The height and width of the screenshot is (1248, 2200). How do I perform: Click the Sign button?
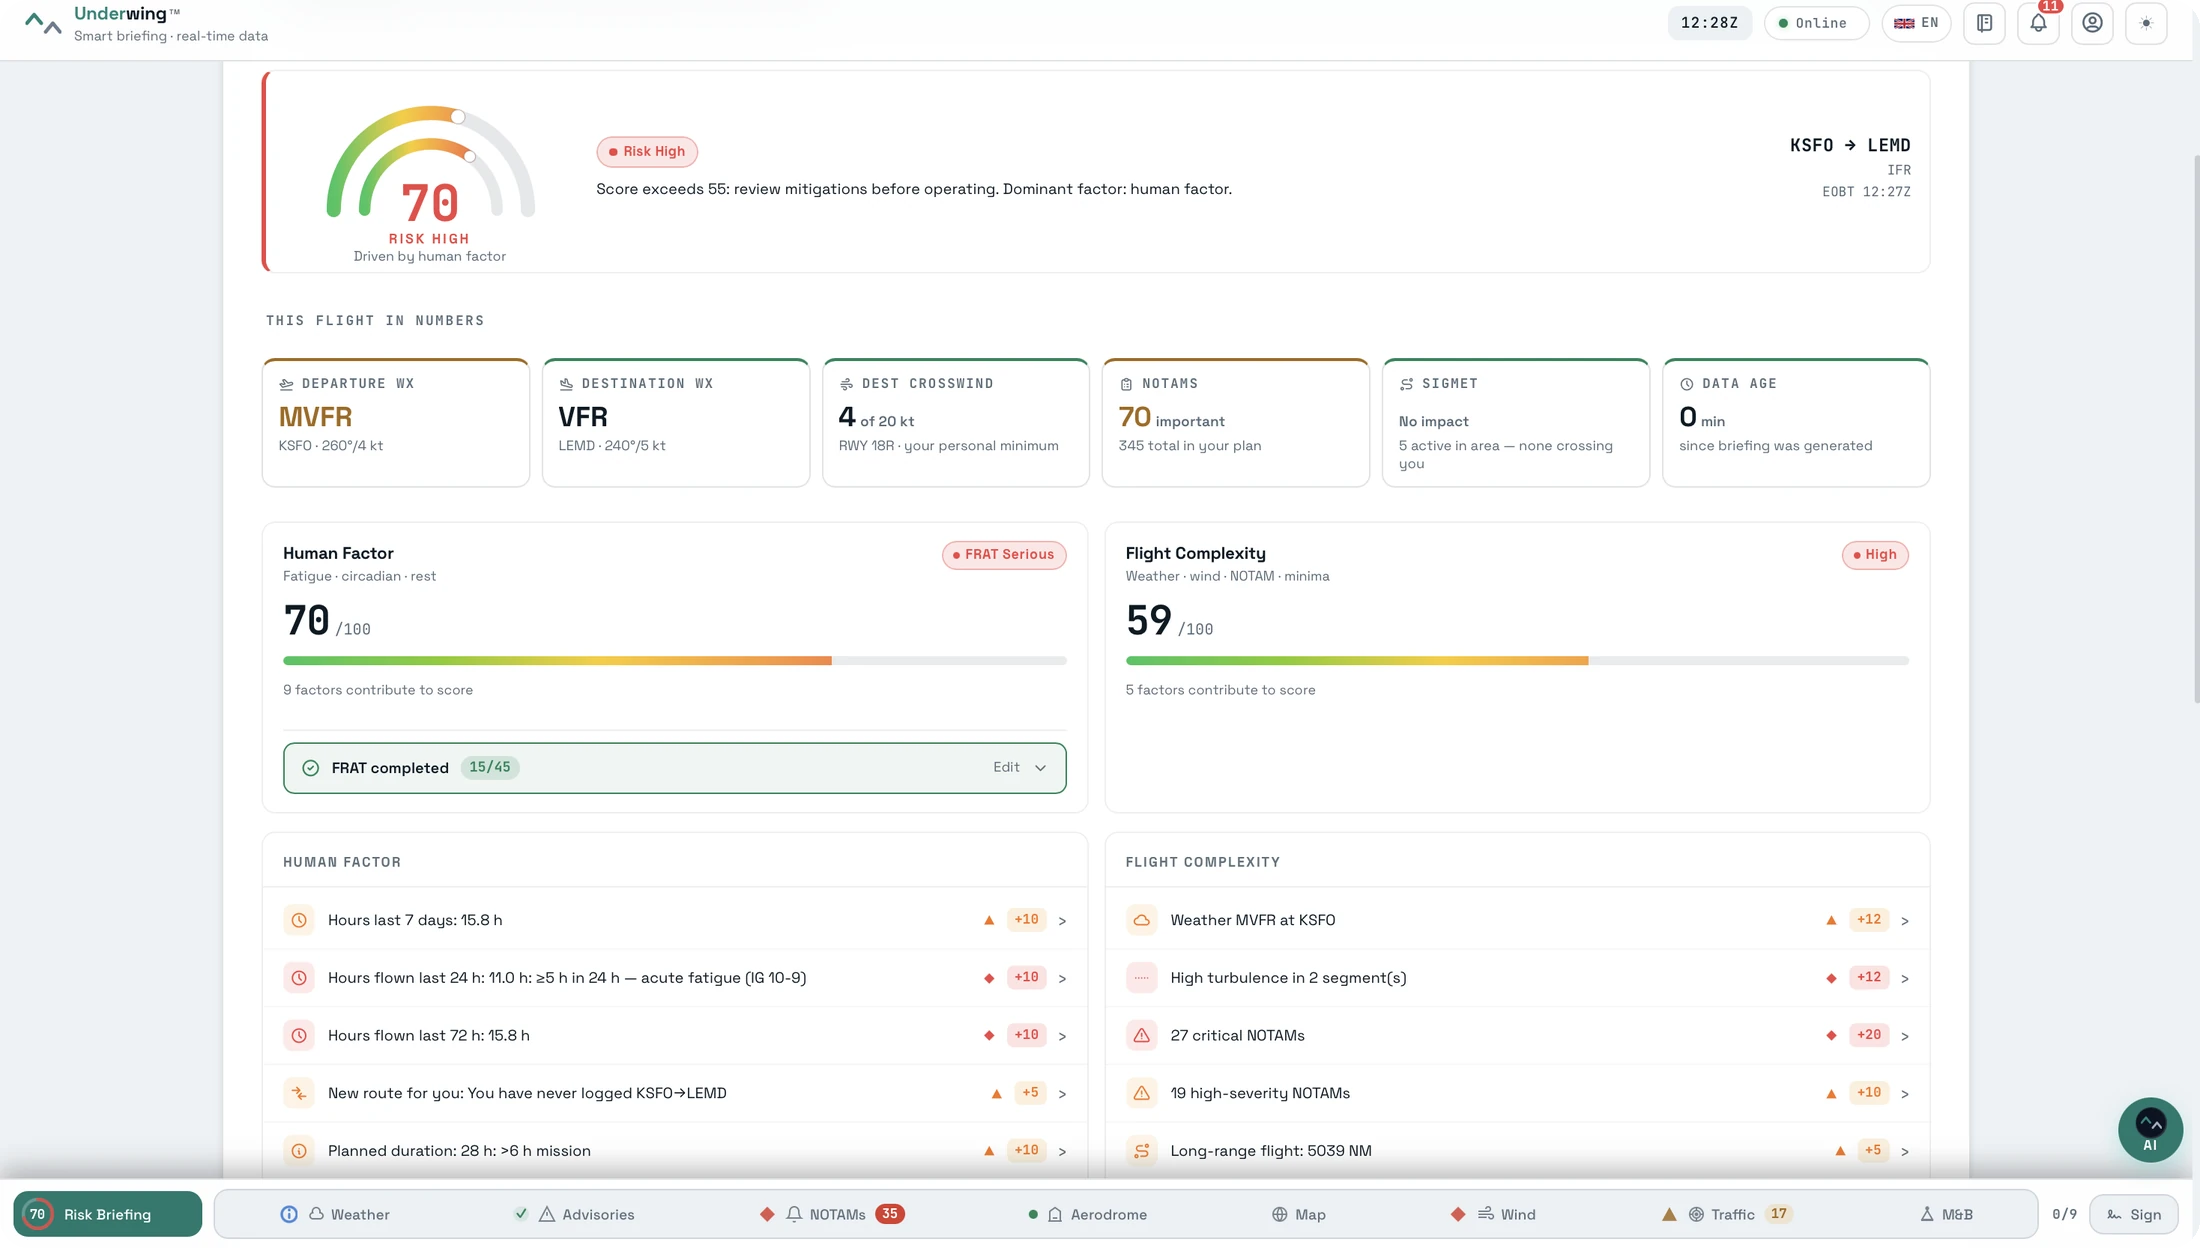tap(2134, 1214)
